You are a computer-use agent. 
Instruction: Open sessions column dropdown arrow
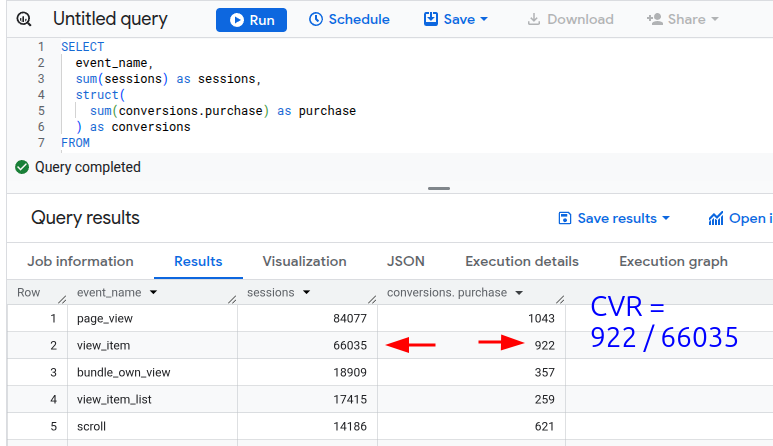tap(306, 293)
